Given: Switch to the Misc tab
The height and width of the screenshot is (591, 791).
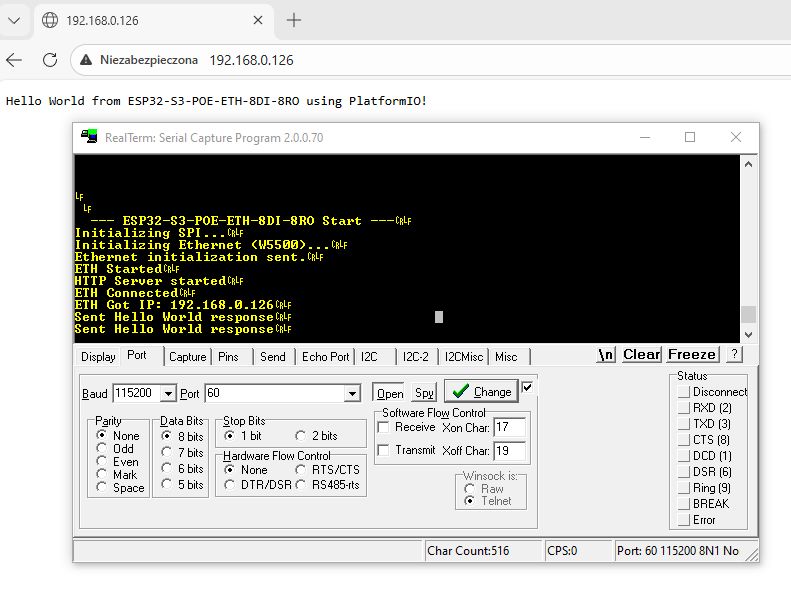Looking at the screenshot, I should click(x=506, y=357).
